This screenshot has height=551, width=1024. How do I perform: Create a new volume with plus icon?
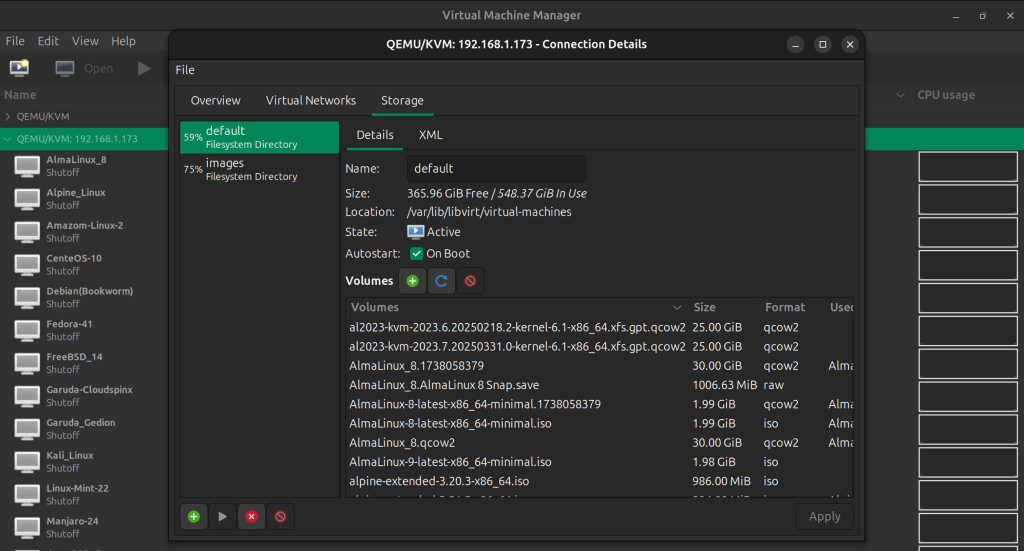[x=412, y=281]
